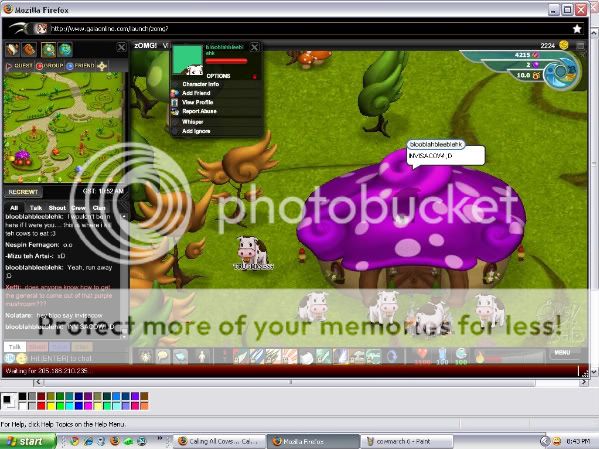Screen dimensions: 599x449
Task: Switch chat to the Crew tab
Action: pyautogui.click(x=78, y=208)
